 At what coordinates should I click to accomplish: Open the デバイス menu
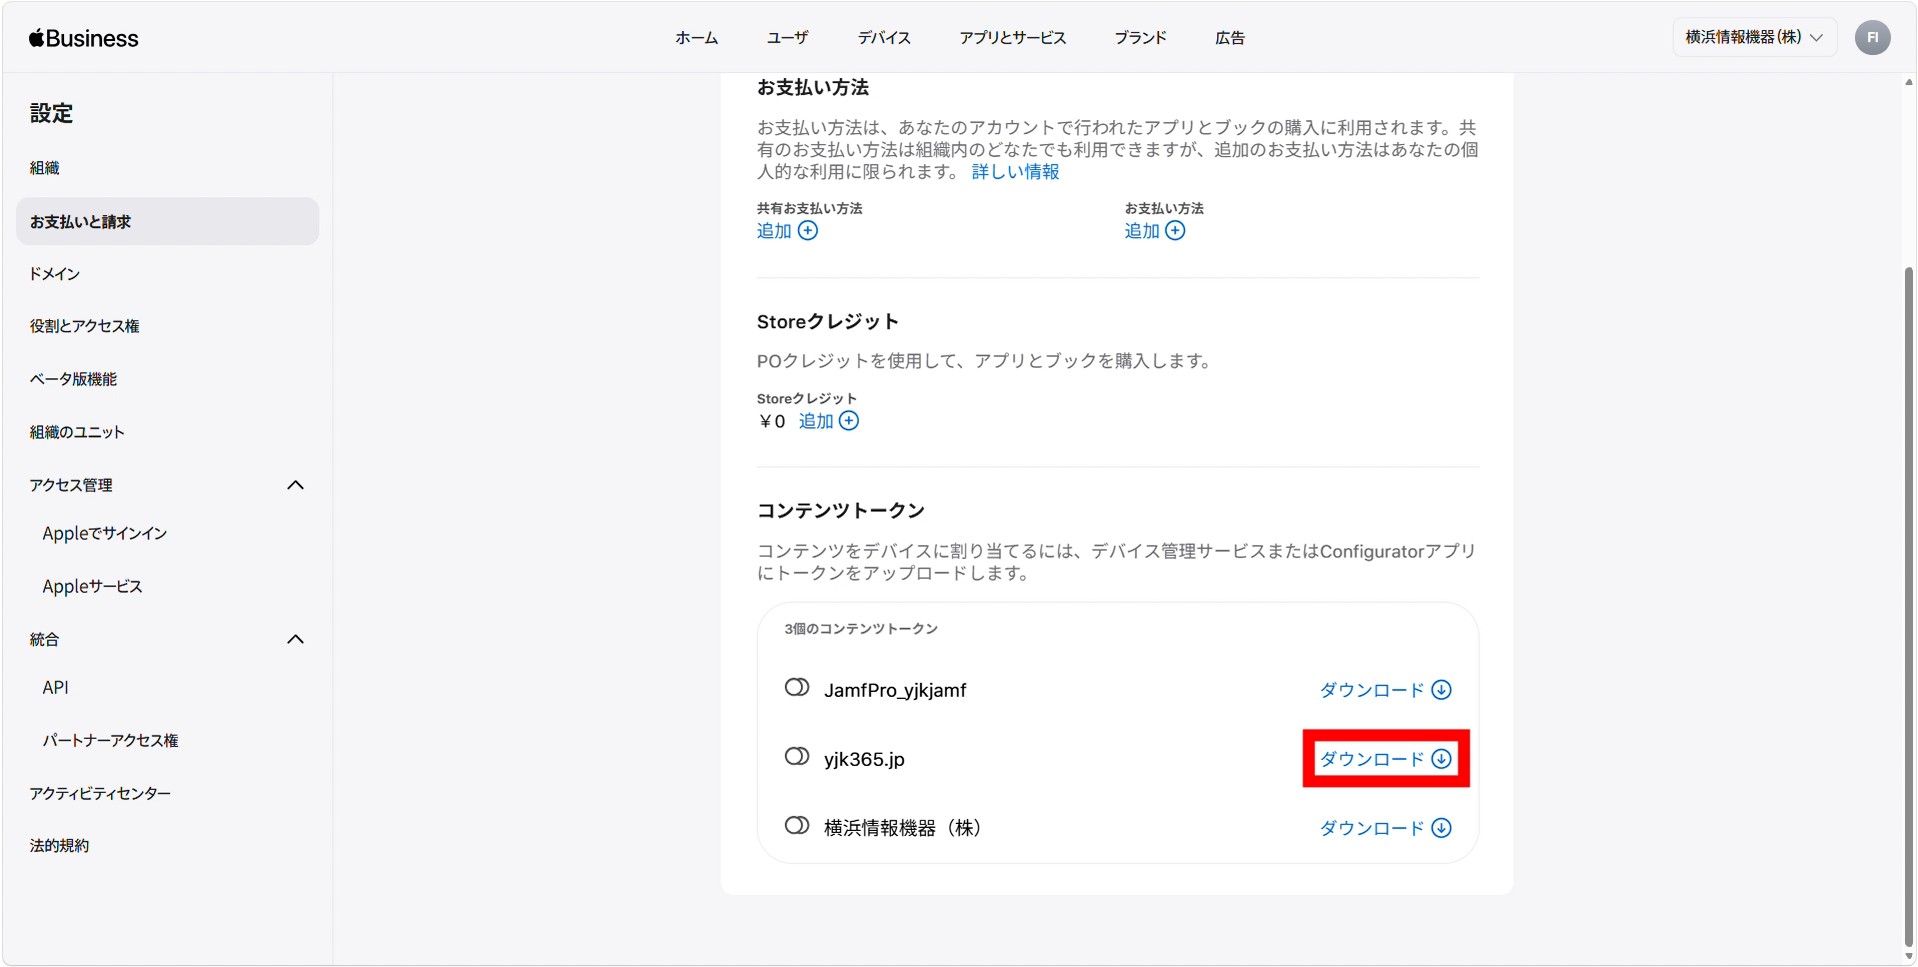click(884, 38)
